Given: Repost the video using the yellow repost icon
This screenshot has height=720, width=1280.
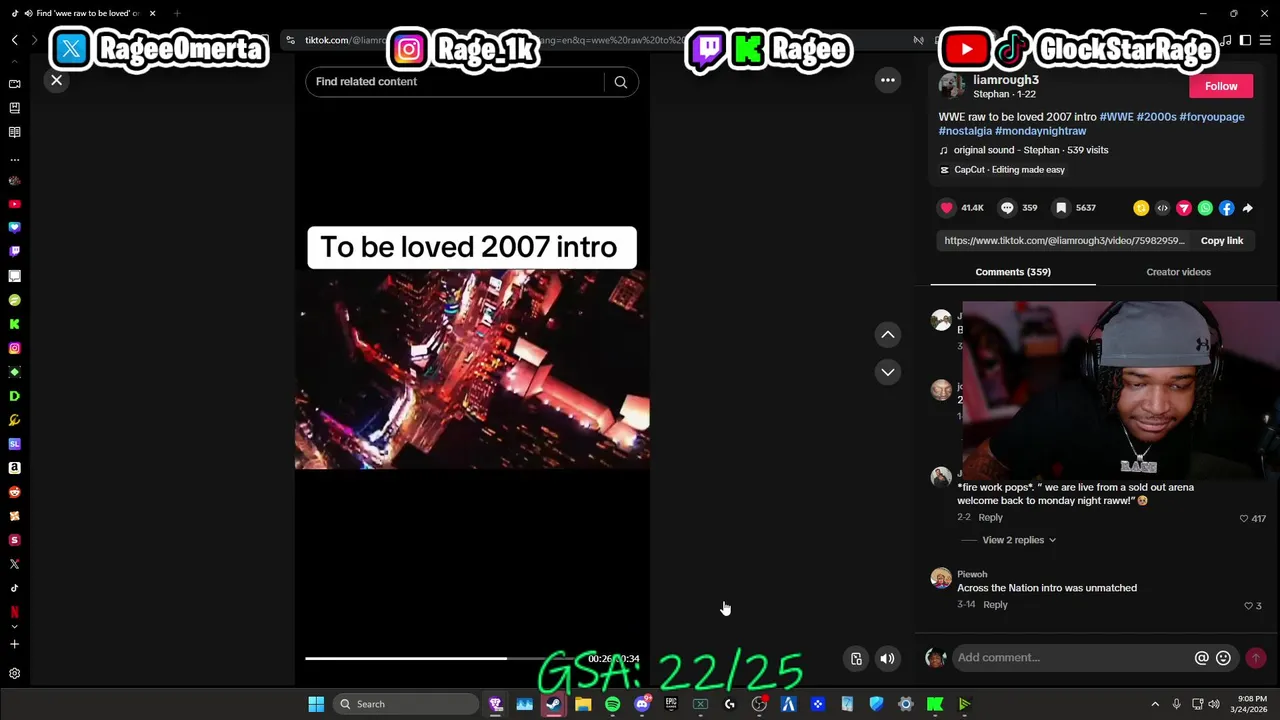Looking at the screenshot, I should (1141, 208).
